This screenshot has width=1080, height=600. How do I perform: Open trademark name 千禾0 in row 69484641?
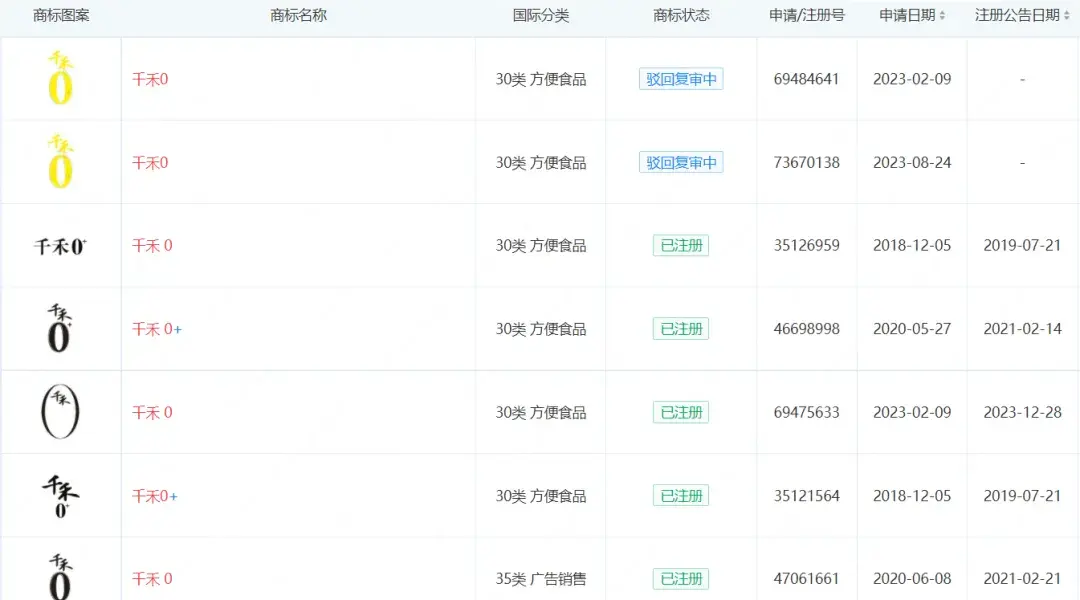click(150, 79)
